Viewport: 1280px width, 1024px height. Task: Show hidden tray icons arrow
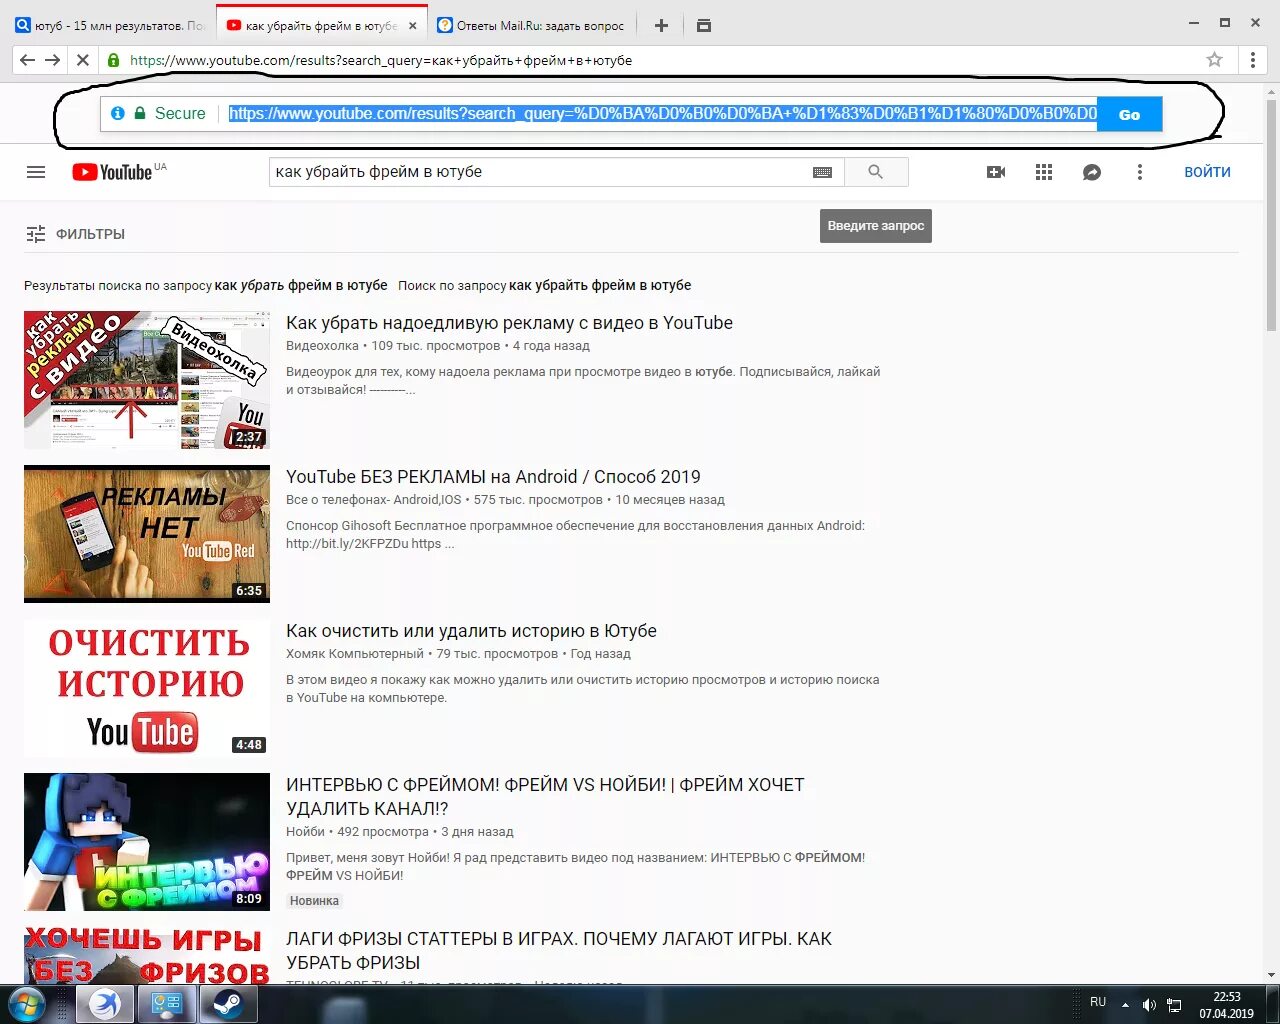[1125, 1005]
